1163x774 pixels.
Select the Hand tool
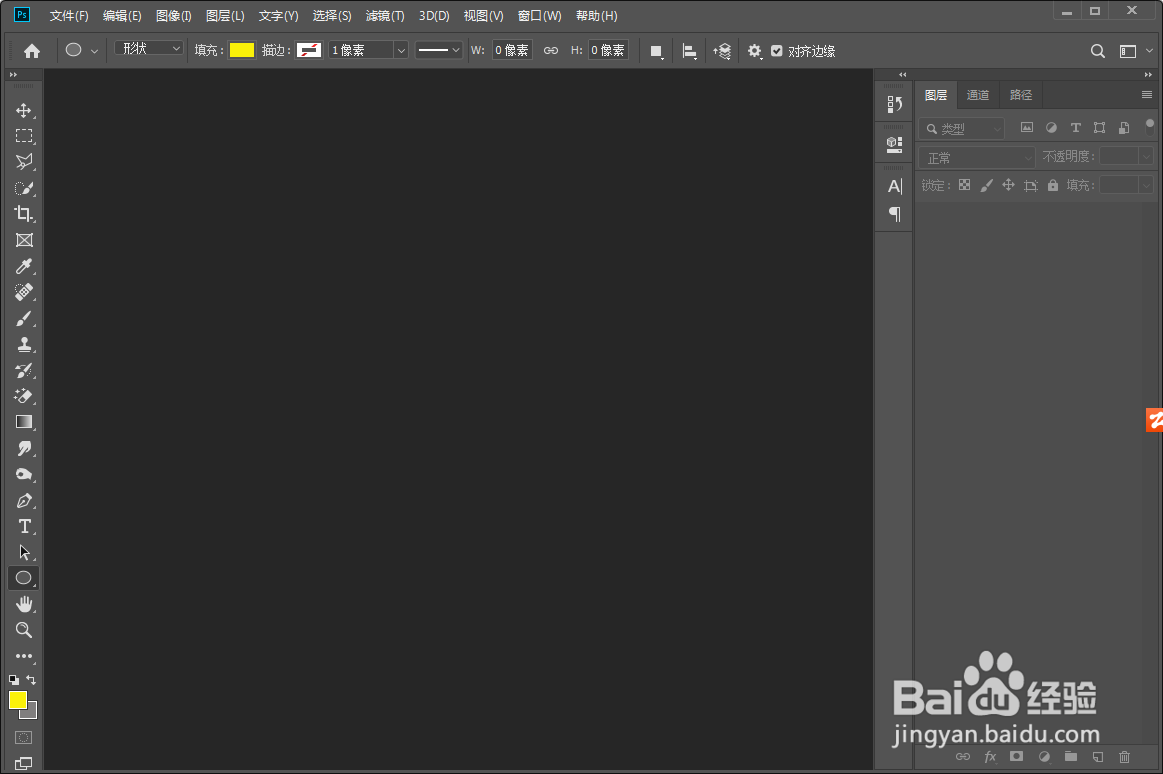click(x=24, y=604)
